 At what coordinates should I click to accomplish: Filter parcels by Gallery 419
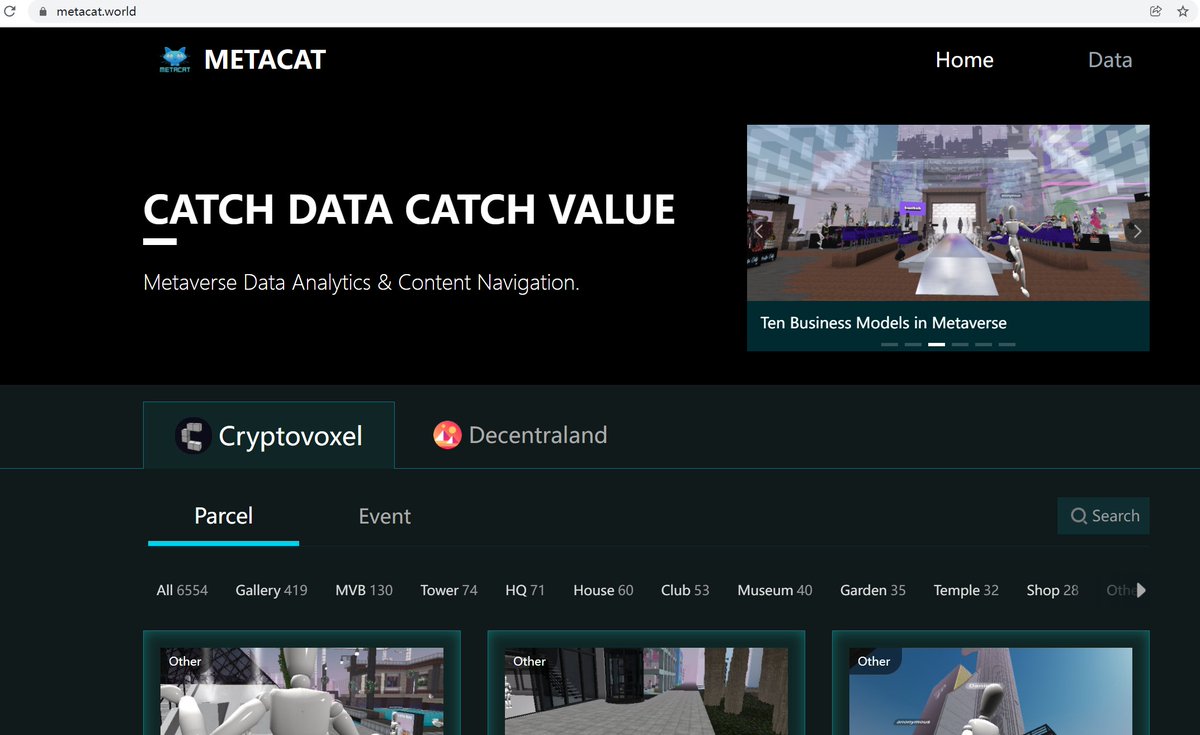pos(271,590)
